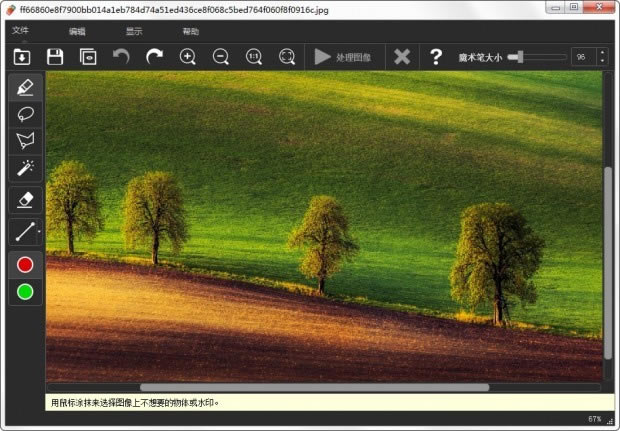Viewport: 620px width, 431px height.
Task: Increase marker size with the up arrow
Action: click(x=602, y=53)
